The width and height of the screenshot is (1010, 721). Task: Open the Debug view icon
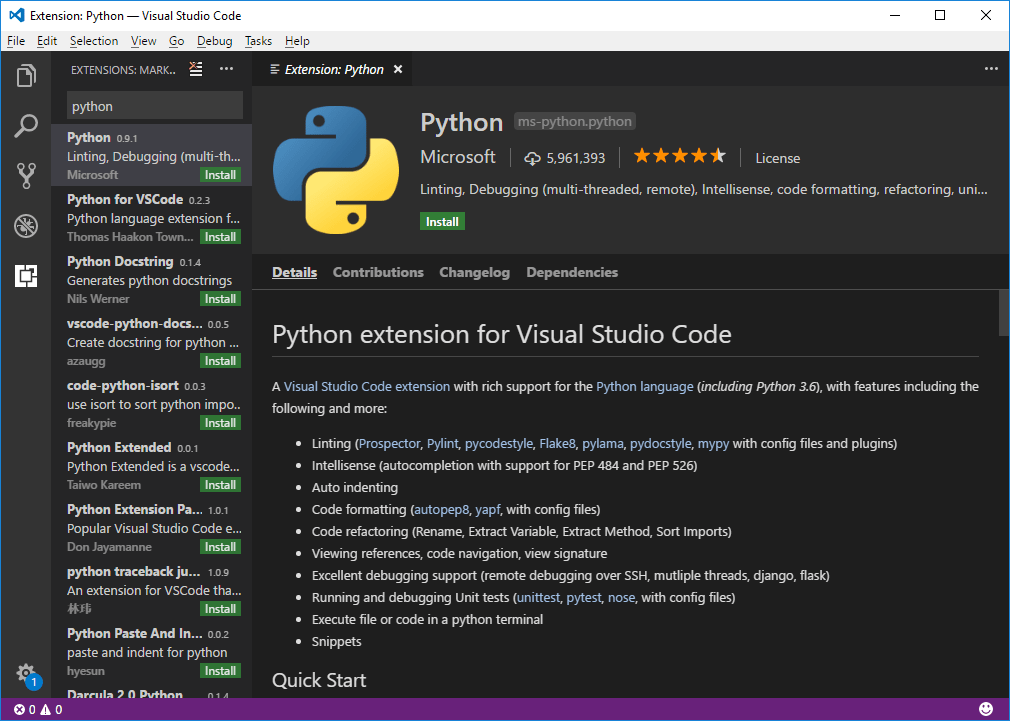tap(26, 226)
